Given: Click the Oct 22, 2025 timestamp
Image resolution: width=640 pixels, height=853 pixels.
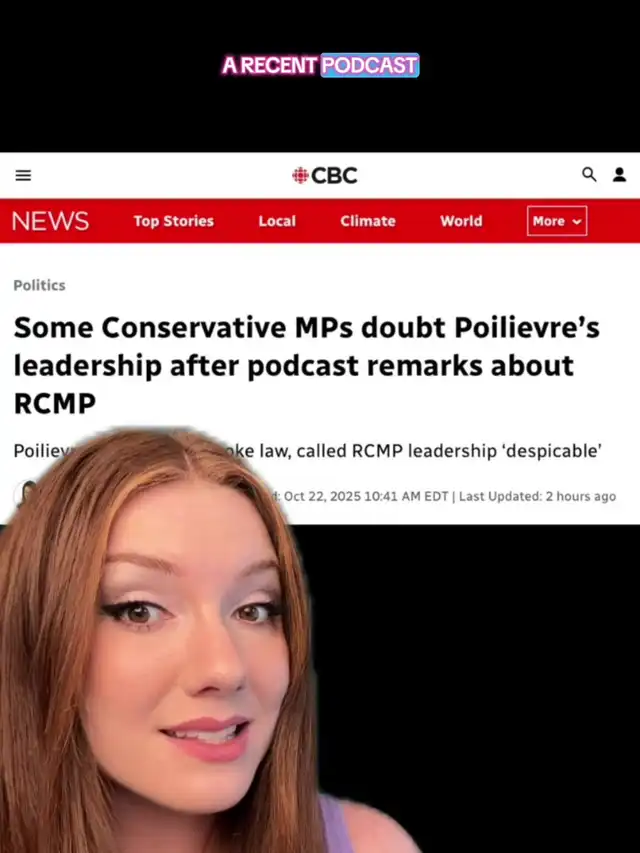Looking at the screenshot, I should [366, 496].
